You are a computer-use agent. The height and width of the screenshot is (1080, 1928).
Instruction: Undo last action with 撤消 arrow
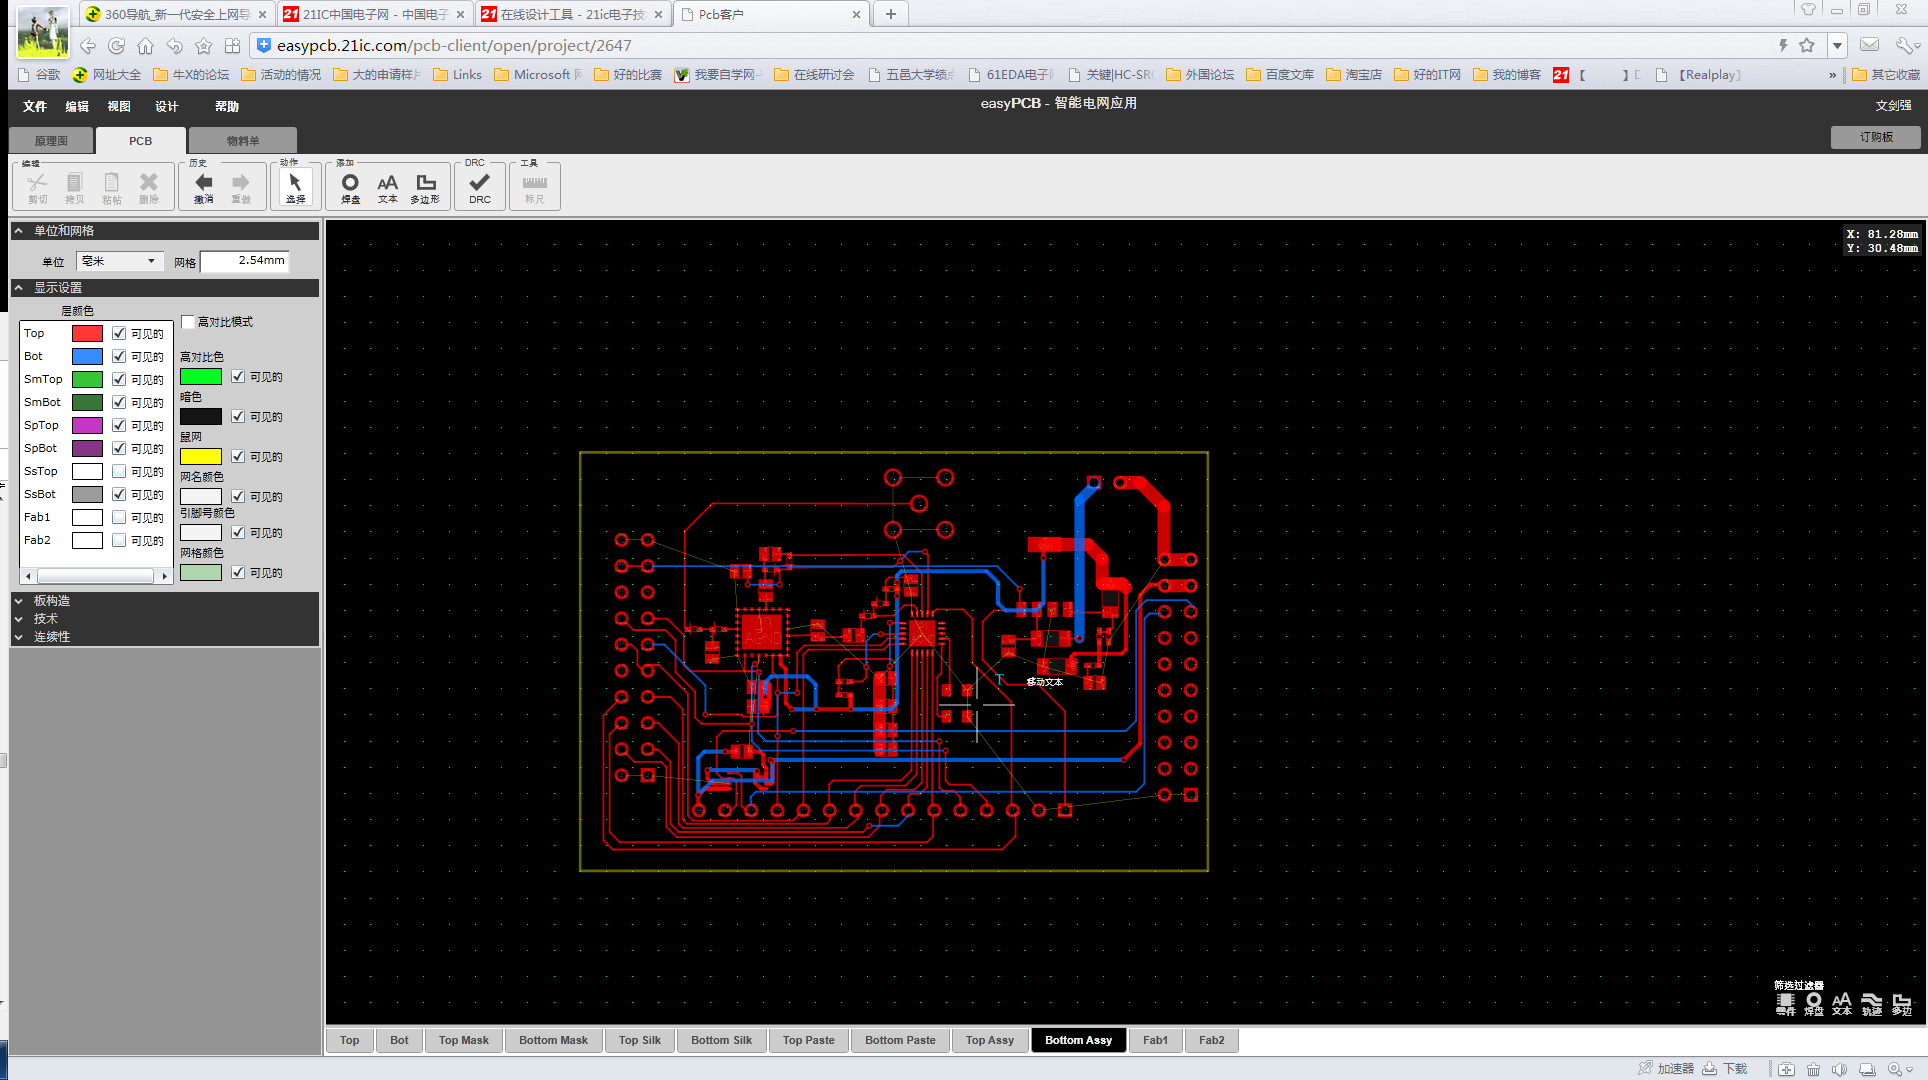tap(204, 187)
